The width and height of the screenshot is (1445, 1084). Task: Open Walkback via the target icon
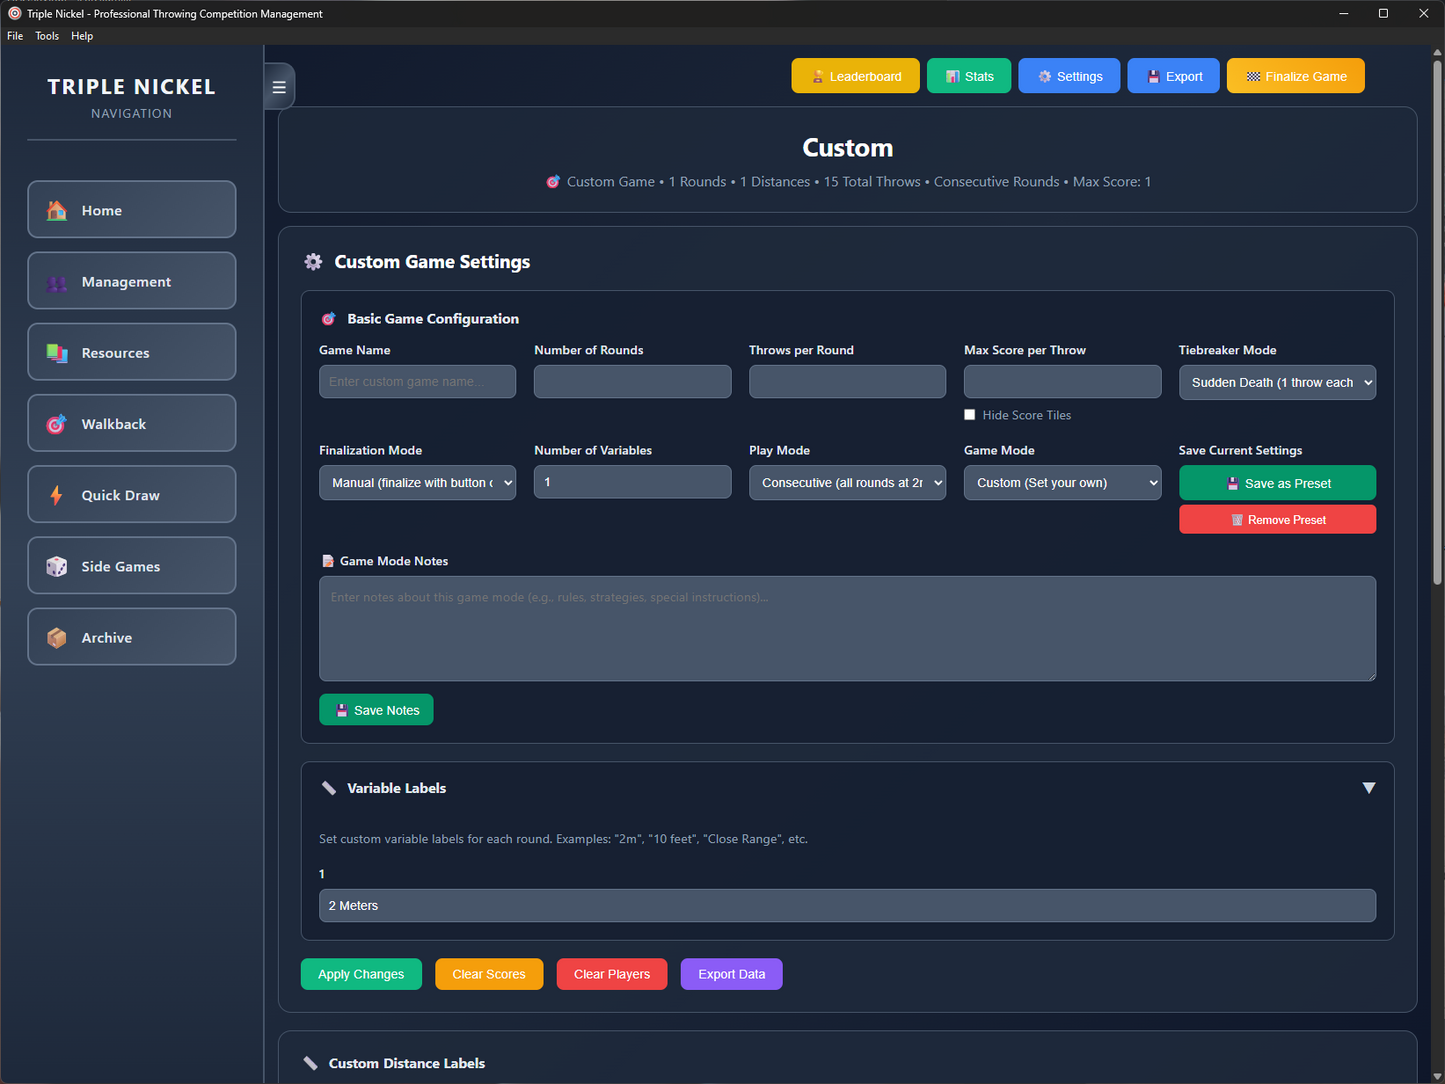click(57, 424)
